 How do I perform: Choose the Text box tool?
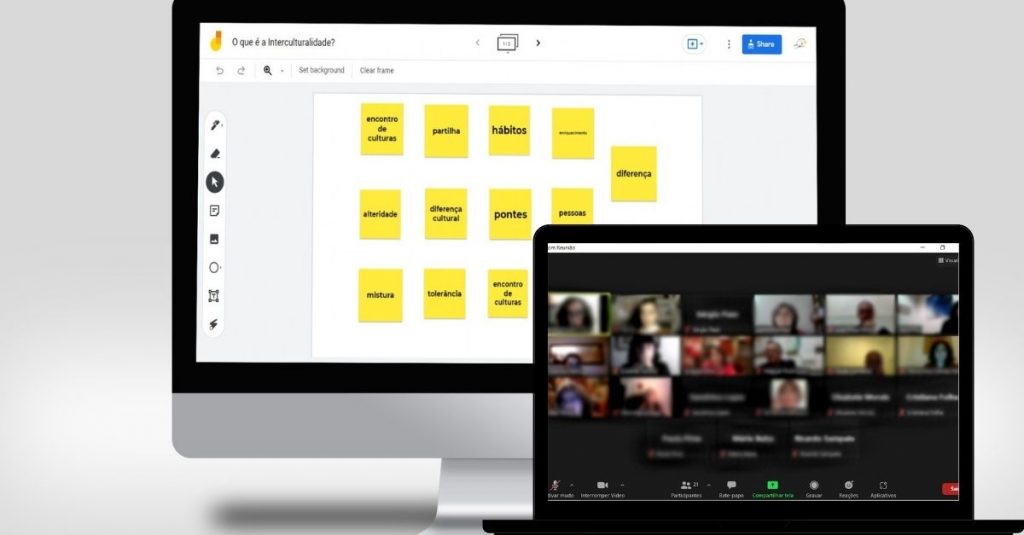tap(214, 296)
